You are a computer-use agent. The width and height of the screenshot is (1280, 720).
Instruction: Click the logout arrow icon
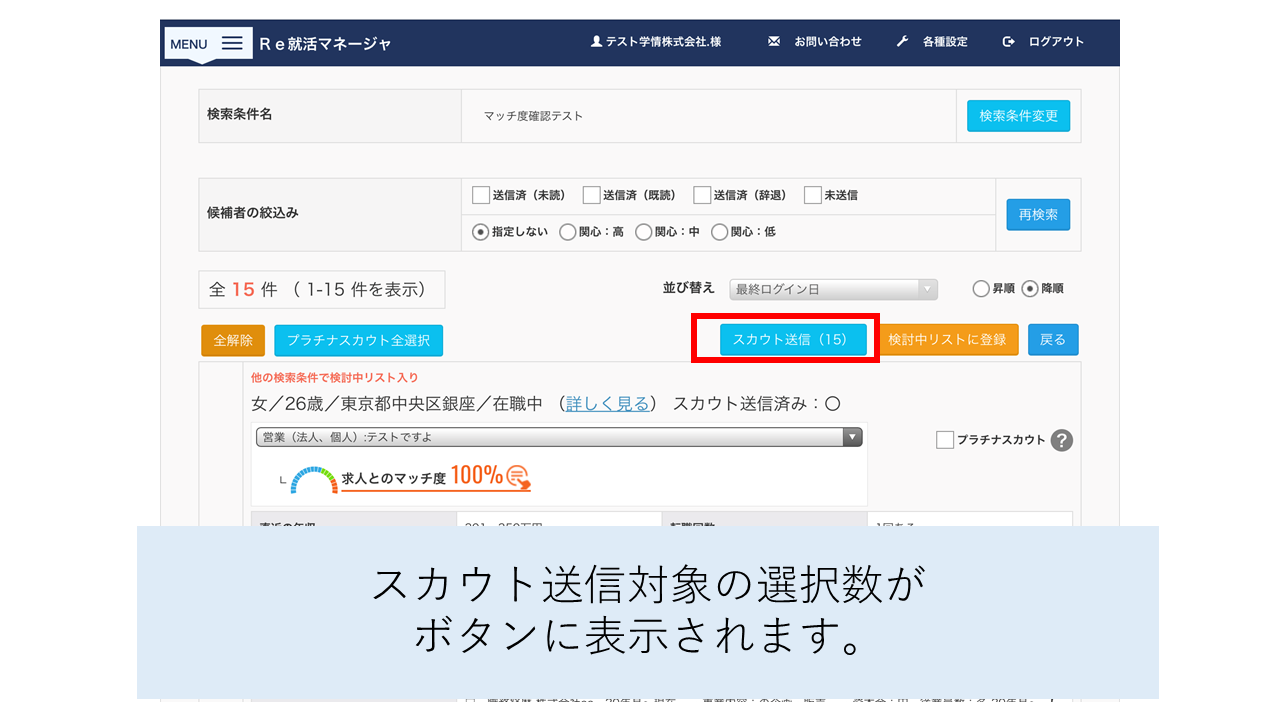point(1008,42)
